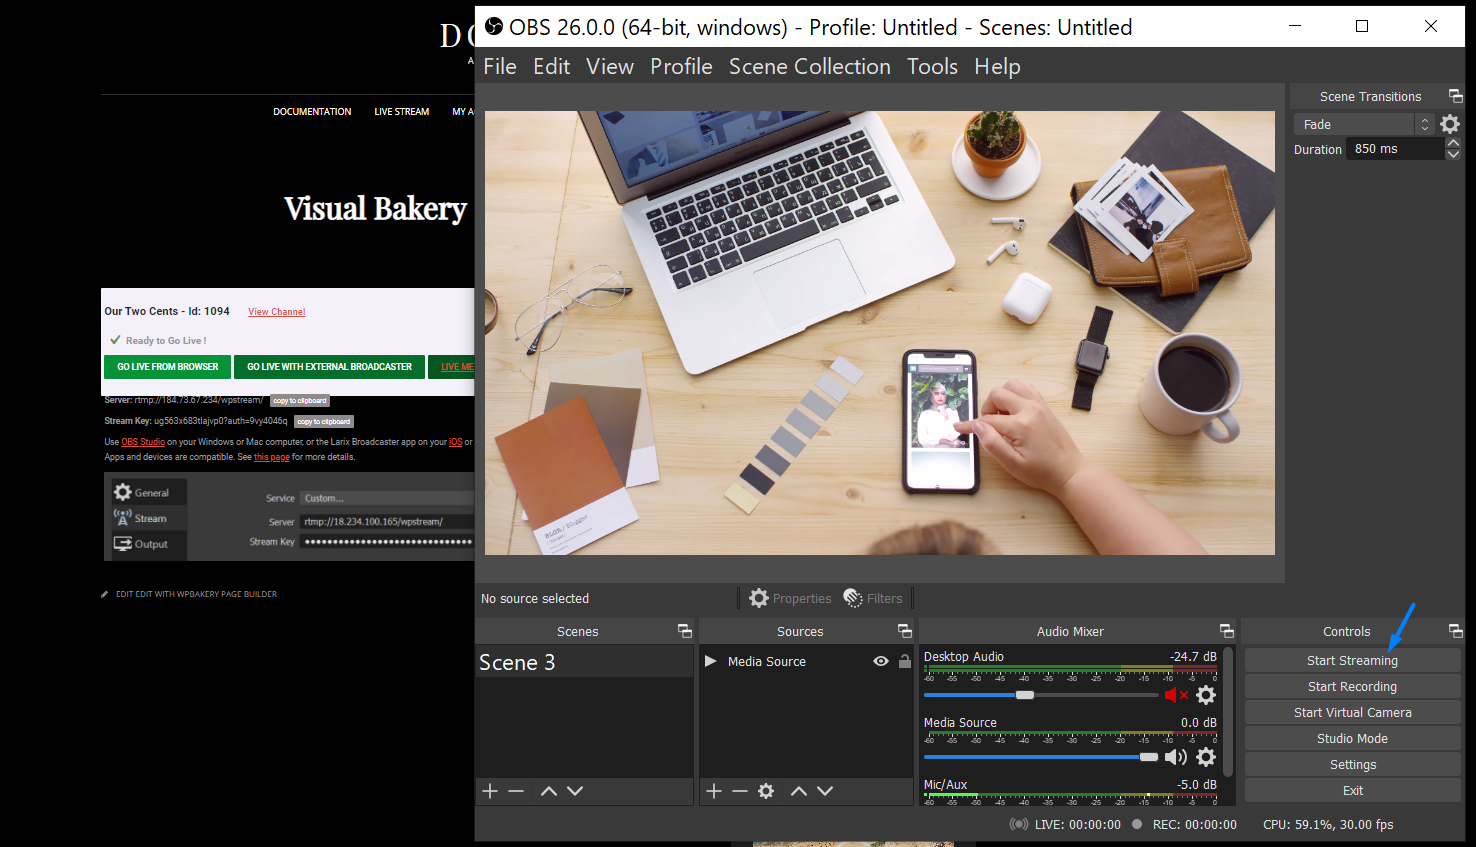Add a new source with the plus icon
The image size is (1476, 847).
click(x=714, y=791)
